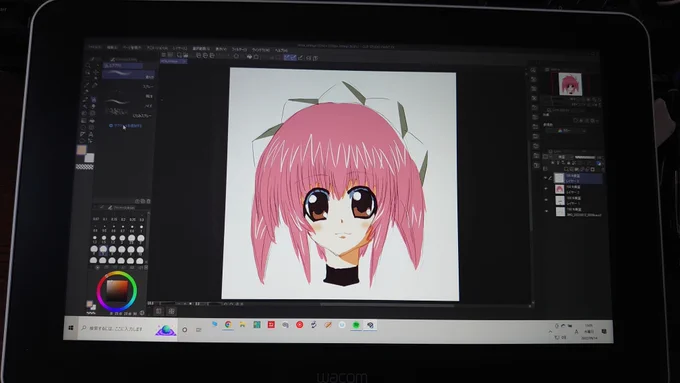Image resolution: width=680 pixels, height=383 pixels.
Task: Choose the highlighted brush size preset
Action: point(103,249)
